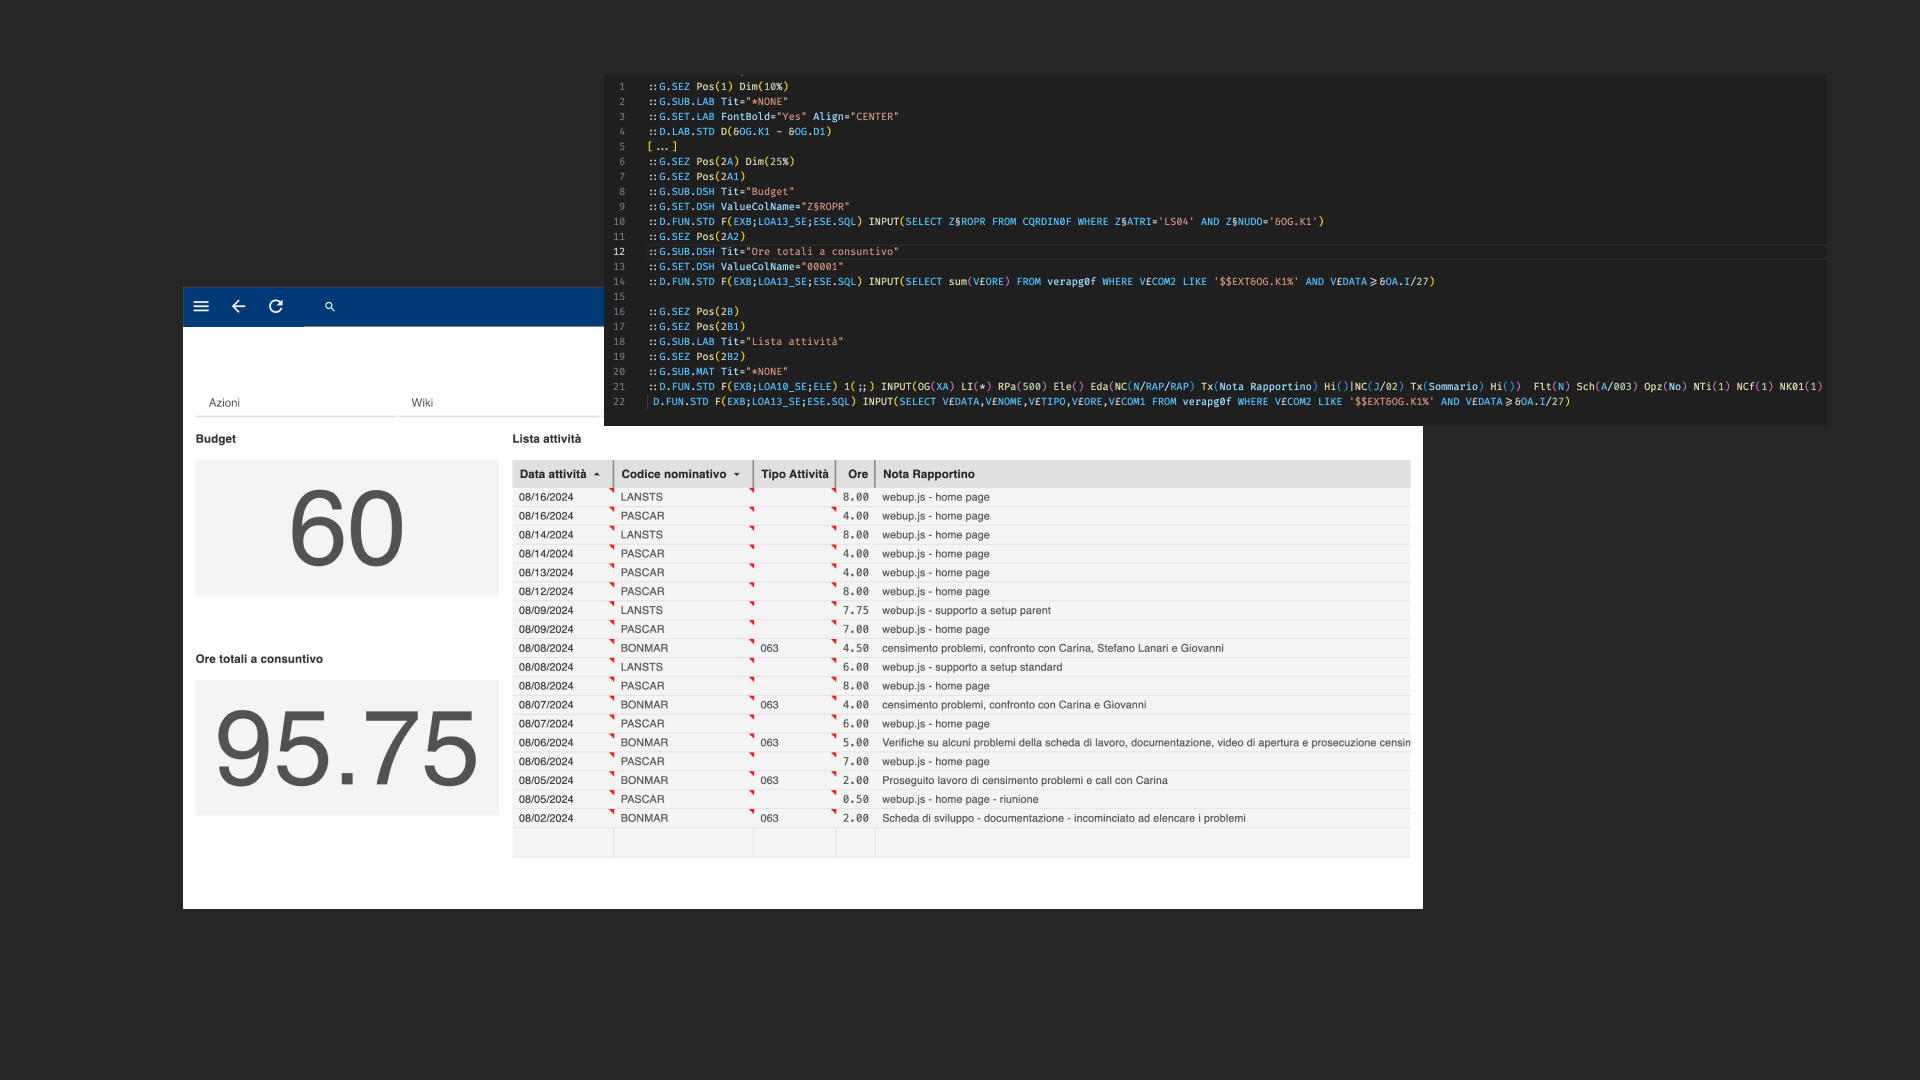Click the 0.50 hours cell
1920x1080 pixels.
pos(856,800)
